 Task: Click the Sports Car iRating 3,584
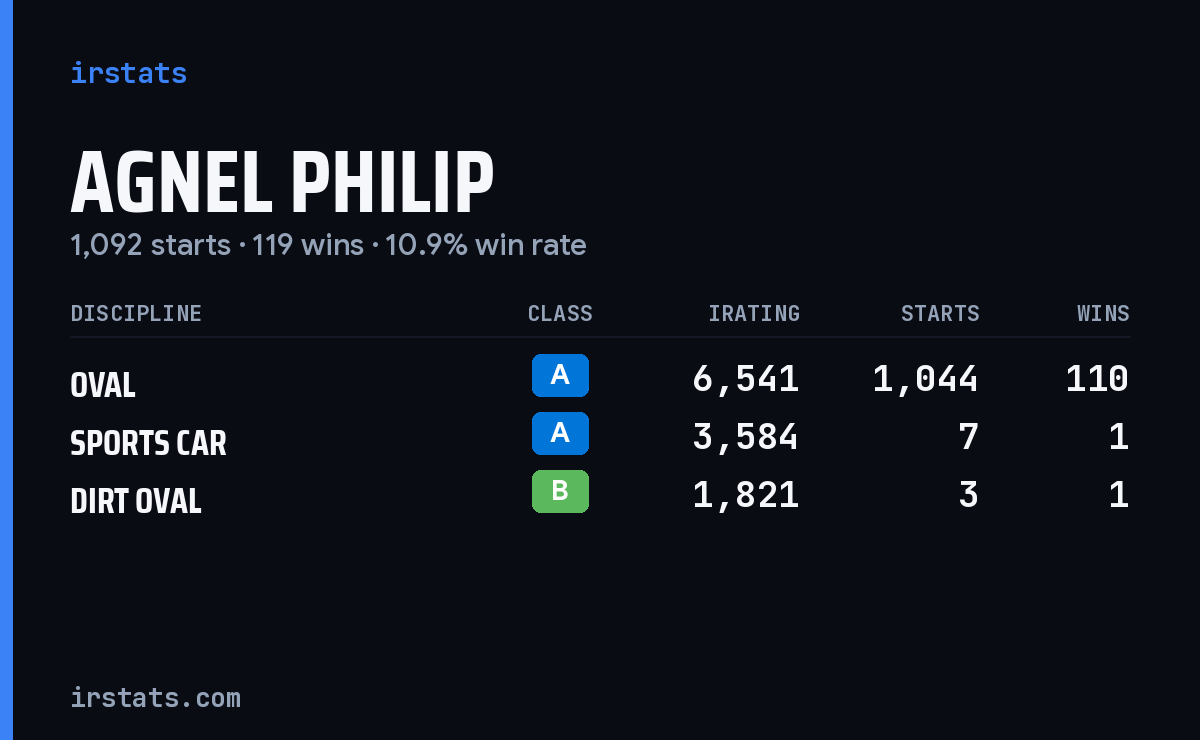coord(746,437)
